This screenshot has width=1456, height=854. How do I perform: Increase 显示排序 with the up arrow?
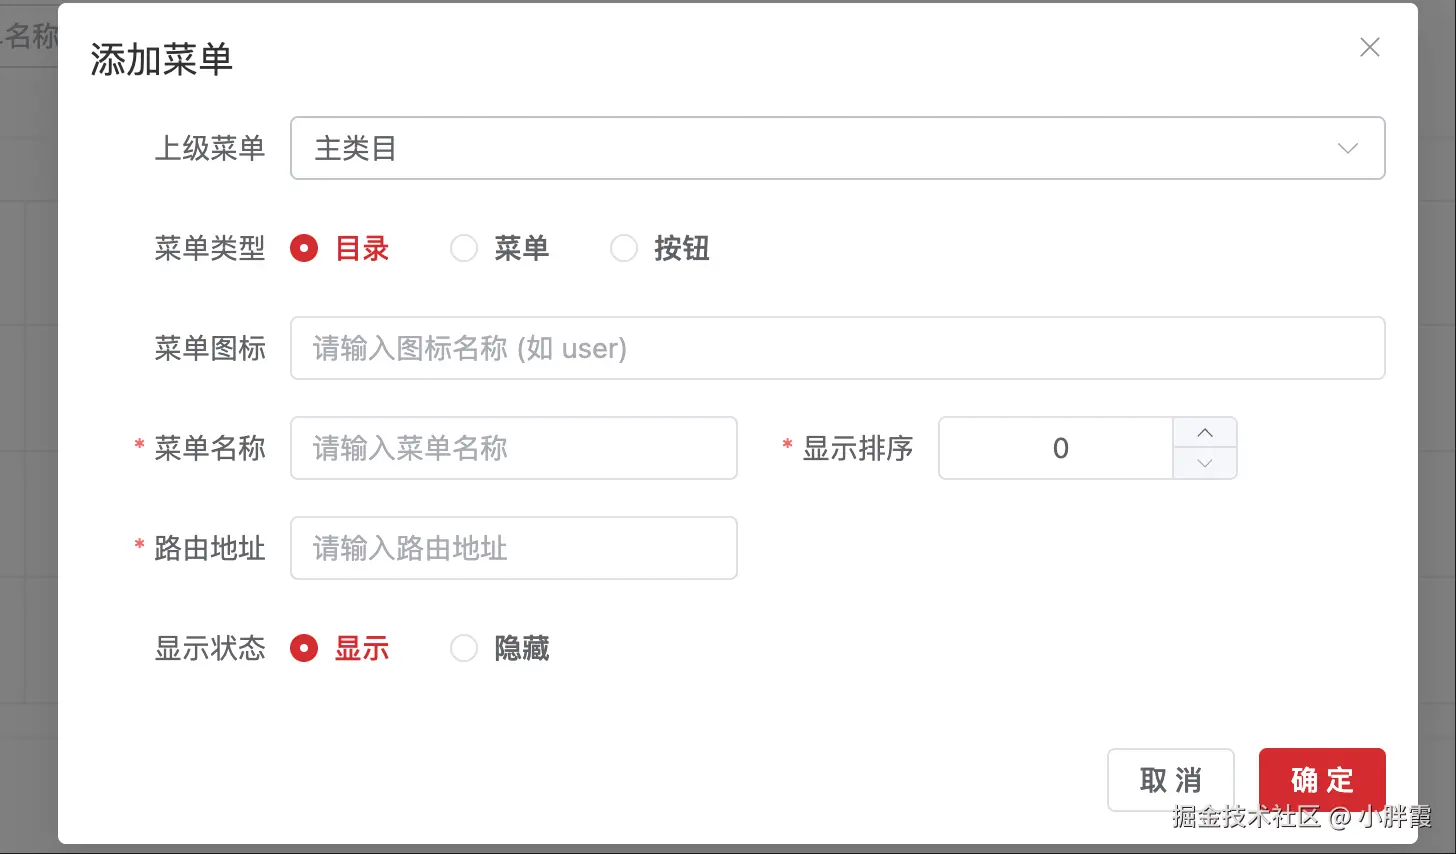pyautogui.click(x=1204, y=433)
